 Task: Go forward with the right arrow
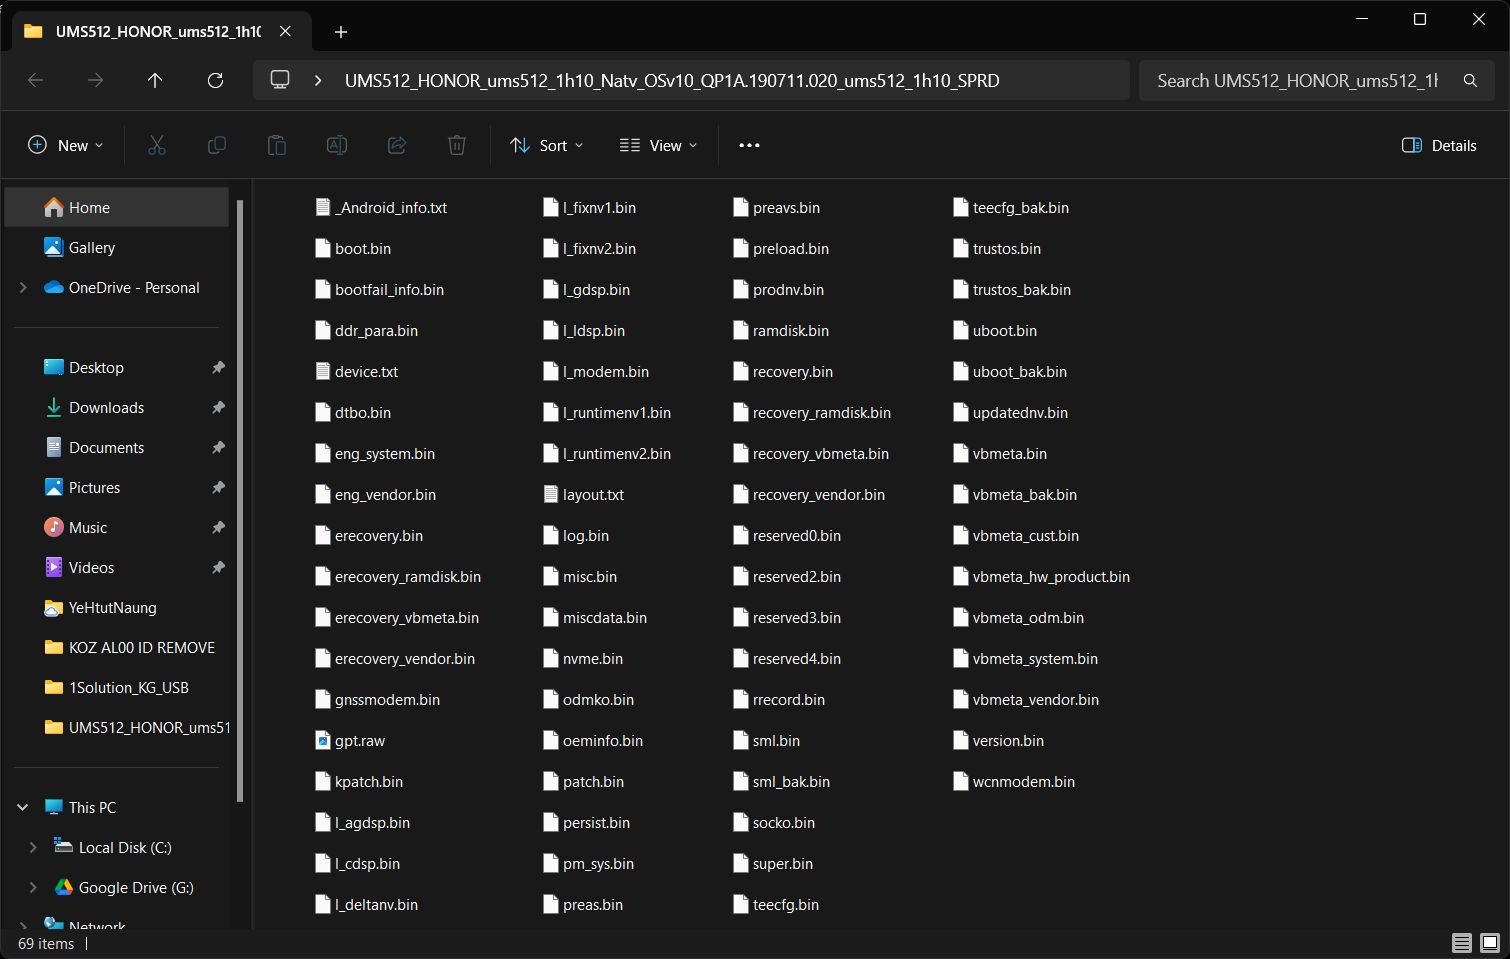(95, 80)
